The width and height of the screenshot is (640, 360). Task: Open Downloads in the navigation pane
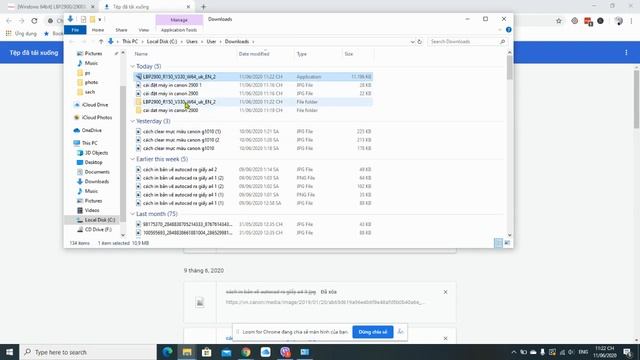tap(97, 182)
